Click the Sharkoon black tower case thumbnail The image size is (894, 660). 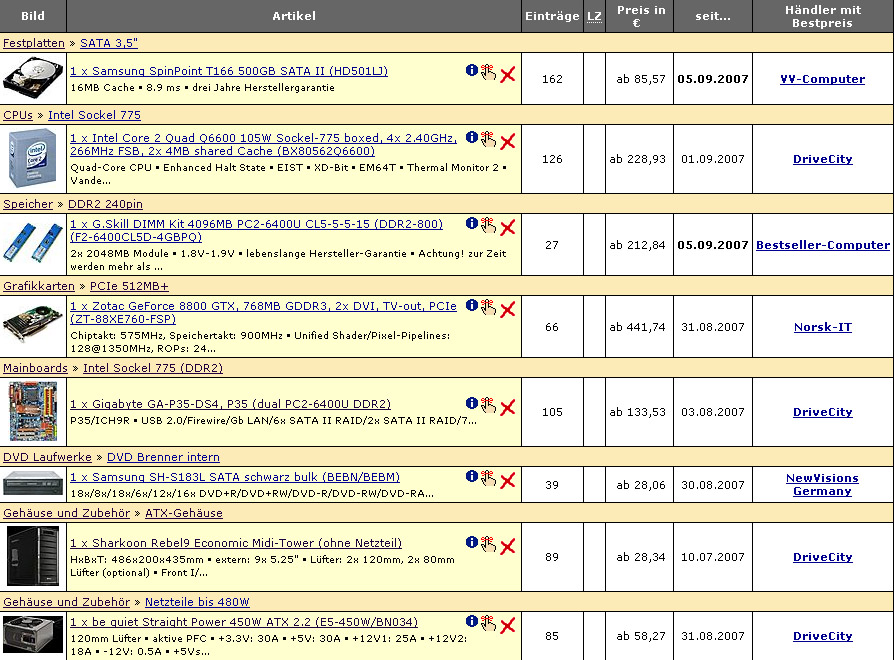(33, 556)
